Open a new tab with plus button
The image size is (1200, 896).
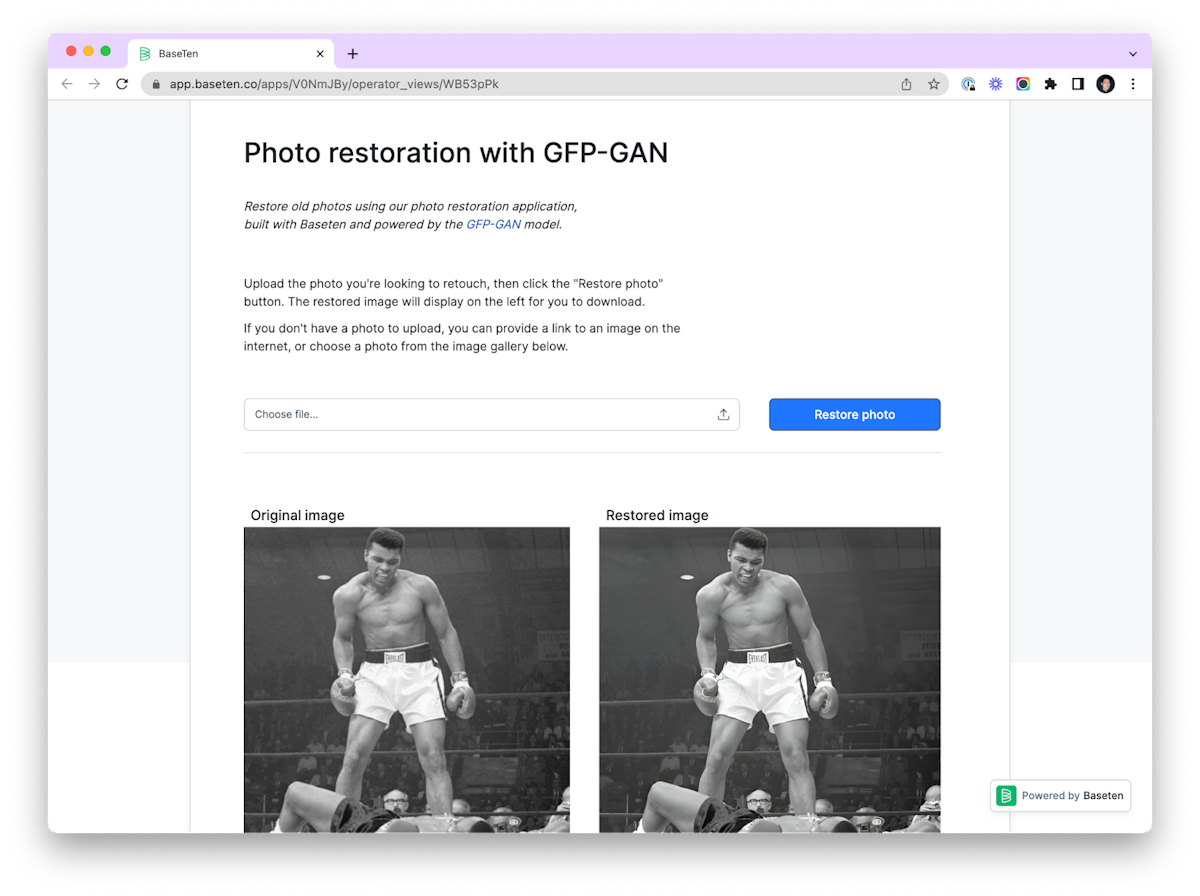(x=352, y=54)
